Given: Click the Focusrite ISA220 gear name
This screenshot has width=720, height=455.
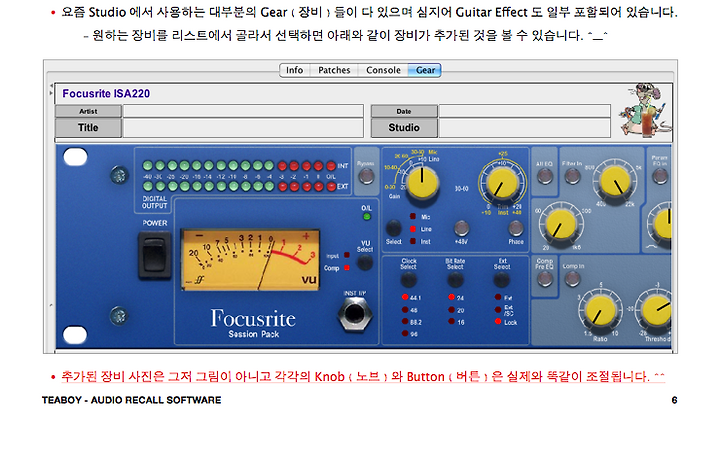Looking at the screenshot, I should pos(106,94).
